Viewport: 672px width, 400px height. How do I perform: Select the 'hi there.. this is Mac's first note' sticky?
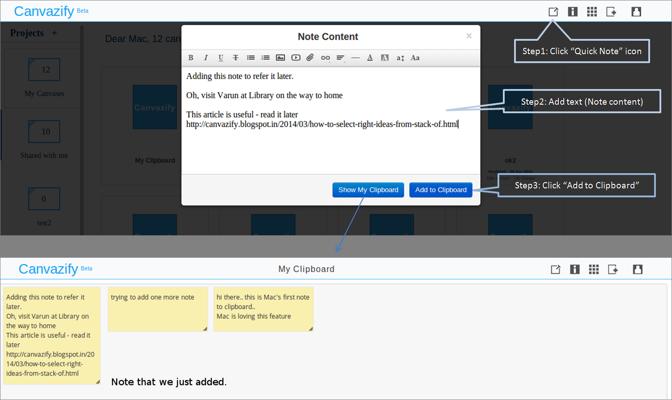pyautogui.click(x=264, y=309)
